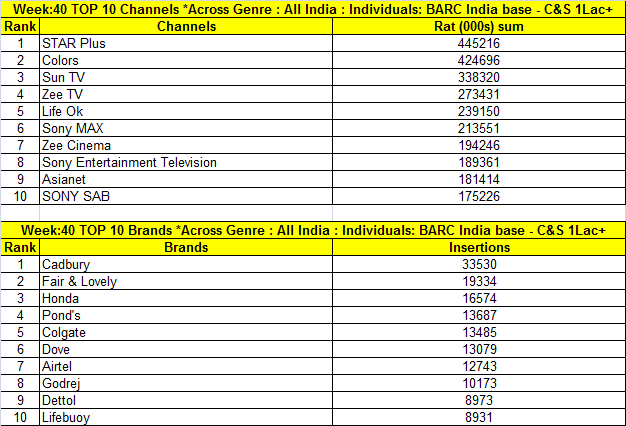Select rating value 194246

pyautogui.click(x=479, y=145)
